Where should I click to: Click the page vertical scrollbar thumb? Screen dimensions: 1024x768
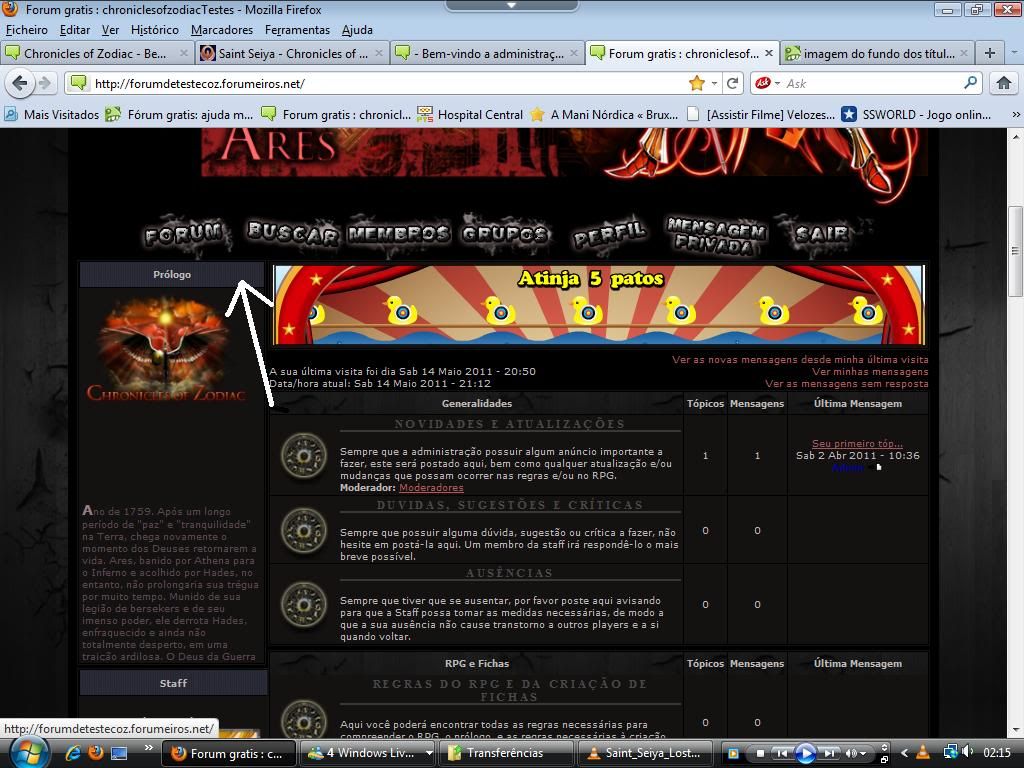1015,251
